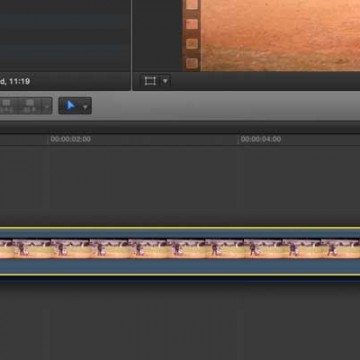
Task: Click the clip's lower blue audio band
Action: click(x=180, y=266)
